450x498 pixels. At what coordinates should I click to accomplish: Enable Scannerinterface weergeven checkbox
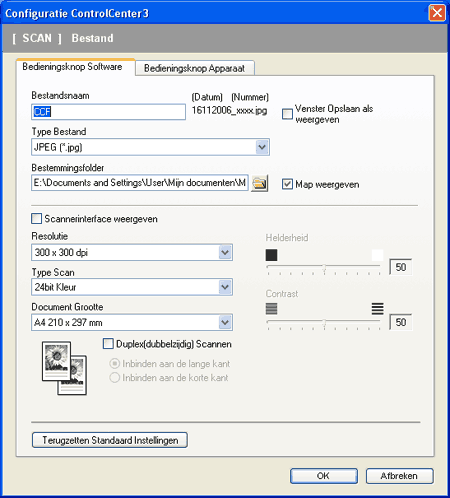36,219
